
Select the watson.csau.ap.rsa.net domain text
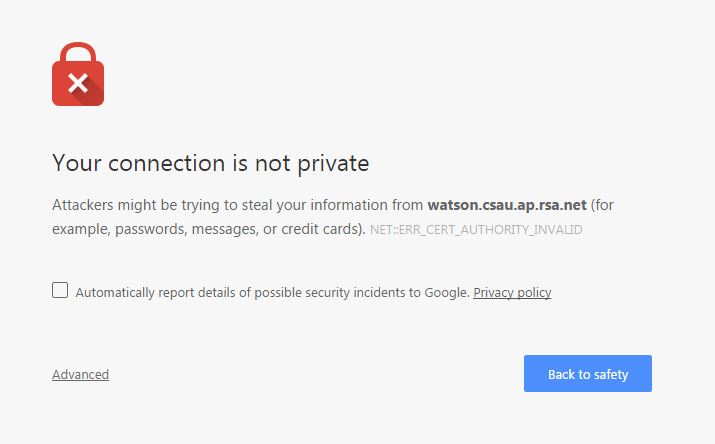click(x=507, y=205)
